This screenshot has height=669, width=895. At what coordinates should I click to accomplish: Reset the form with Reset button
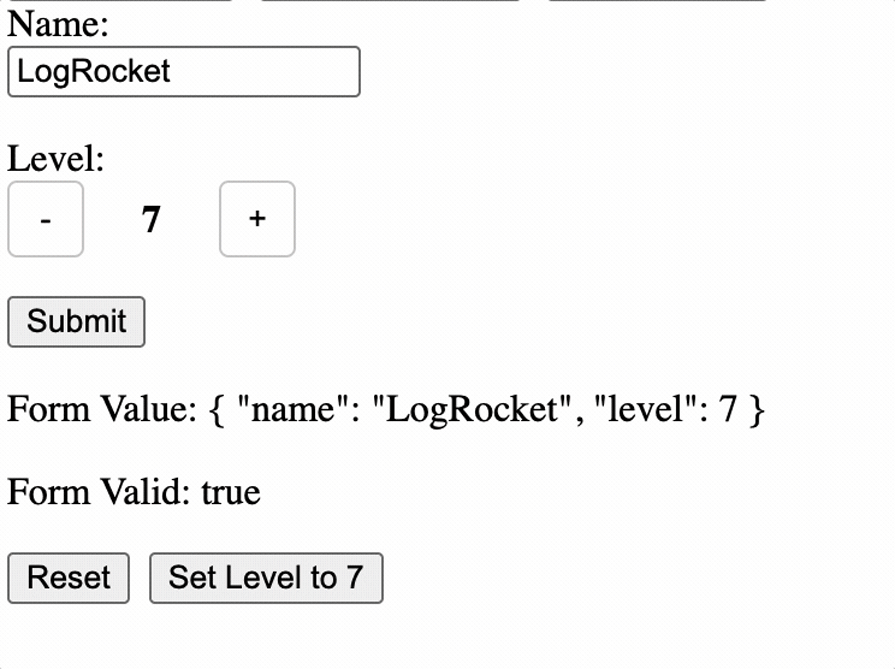(68, 578)
